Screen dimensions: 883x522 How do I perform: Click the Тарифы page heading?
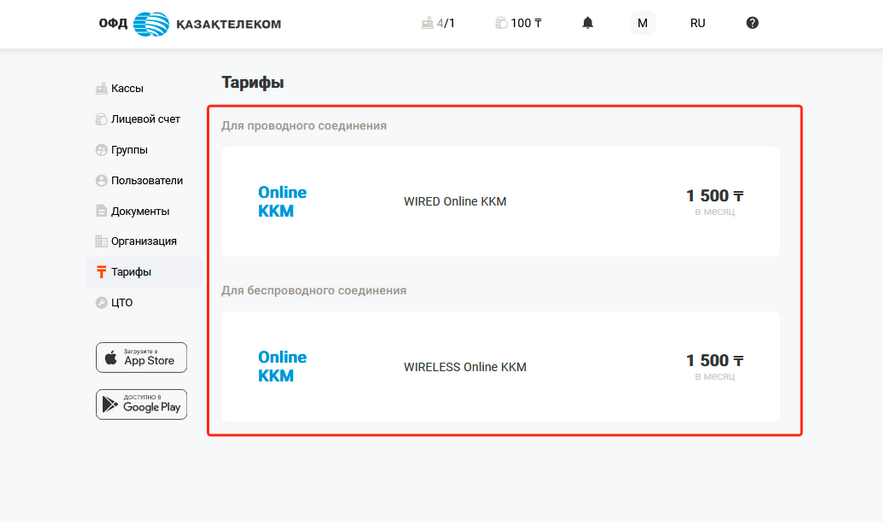tap(252, 82)
